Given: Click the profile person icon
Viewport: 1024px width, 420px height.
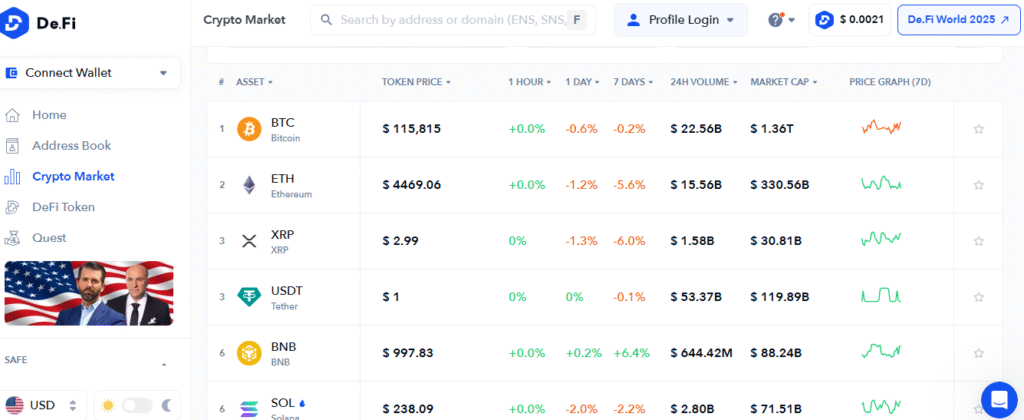Looking at the screenshot, I should coord(633,20).
